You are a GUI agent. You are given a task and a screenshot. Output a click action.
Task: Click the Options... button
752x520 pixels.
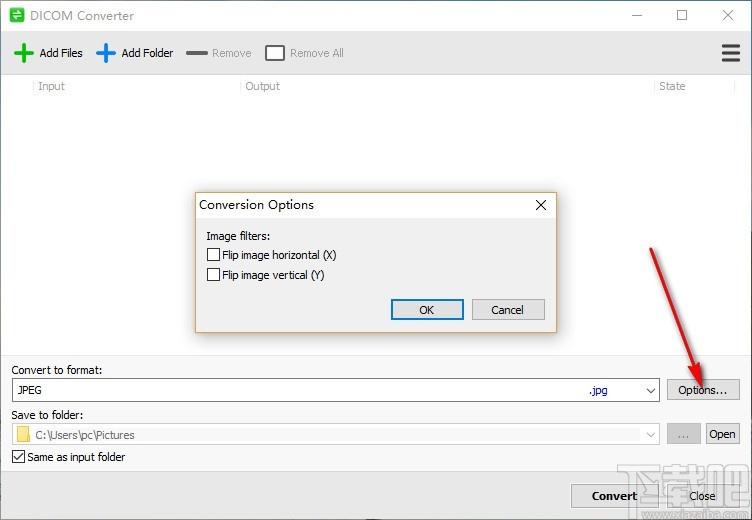[703, 390]
